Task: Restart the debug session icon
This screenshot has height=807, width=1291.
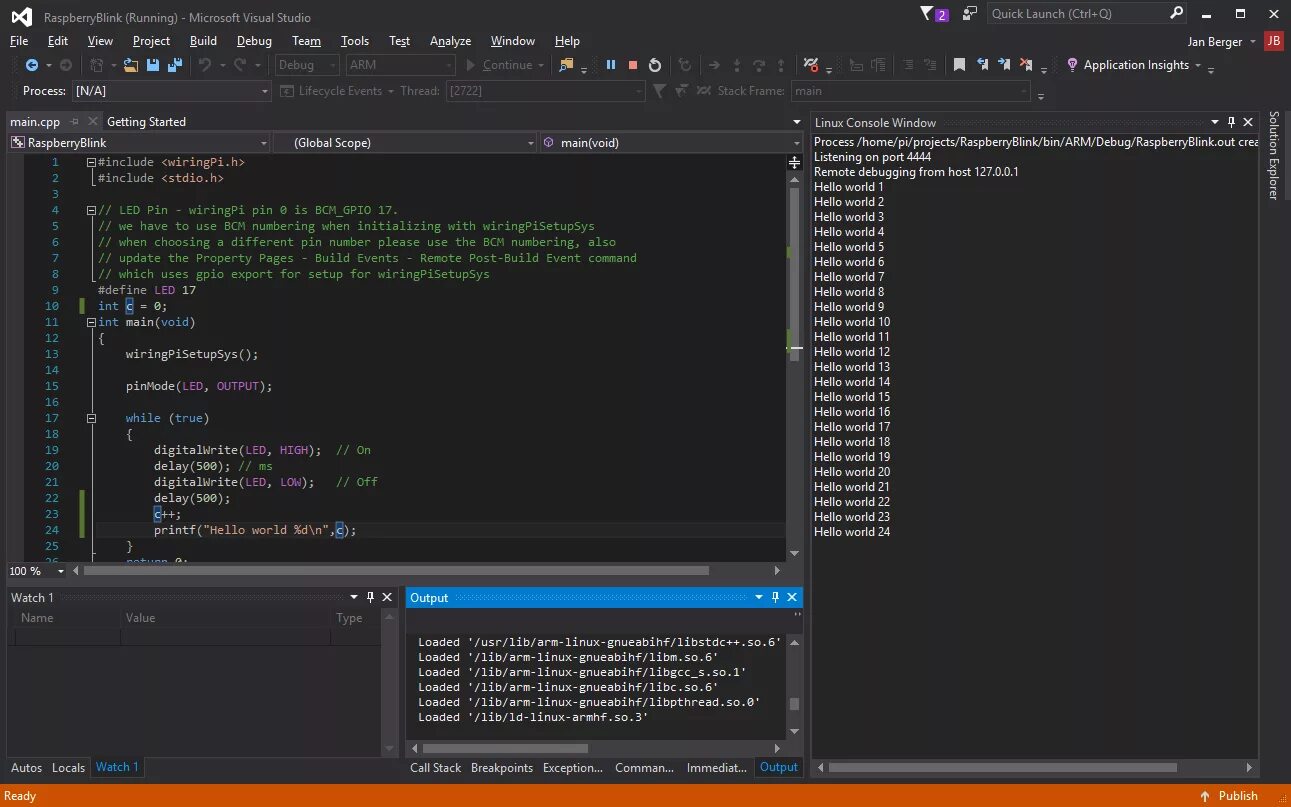Action: pos(654,64)
